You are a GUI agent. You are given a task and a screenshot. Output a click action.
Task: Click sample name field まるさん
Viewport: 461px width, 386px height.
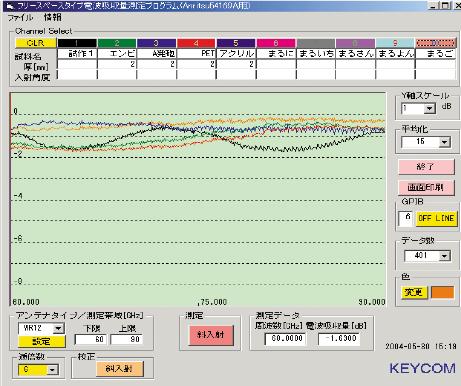point(355,54)
